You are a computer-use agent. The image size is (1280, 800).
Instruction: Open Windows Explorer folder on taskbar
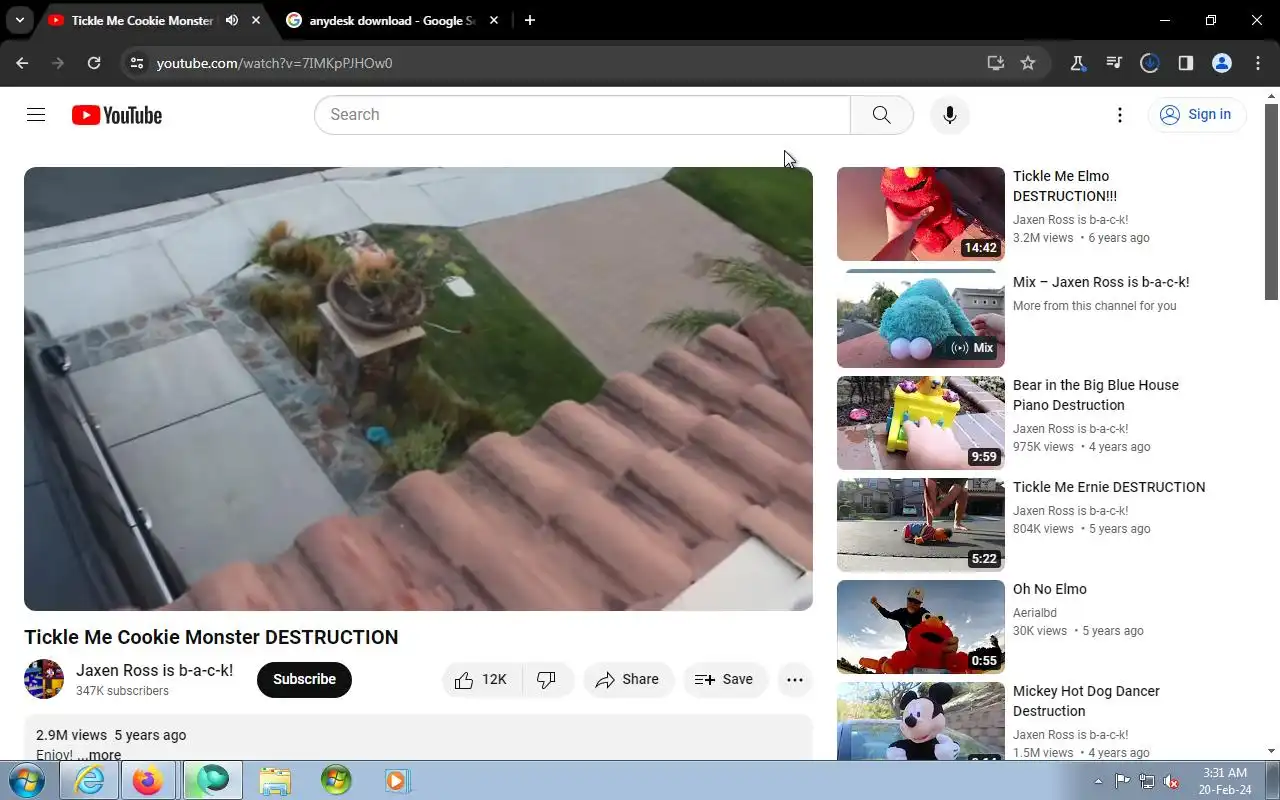pos(275,780)
